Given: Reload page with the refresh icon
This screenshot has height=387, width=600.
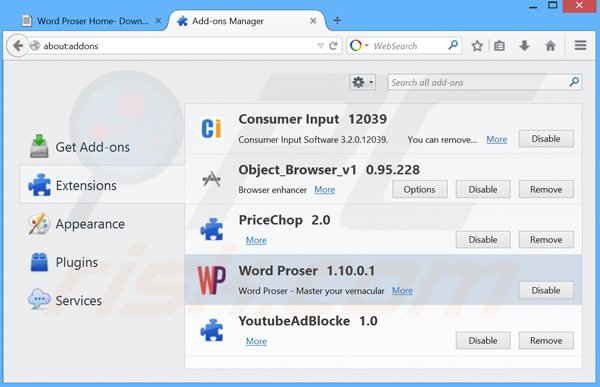Looking at the screenshot, I should 333,46.
